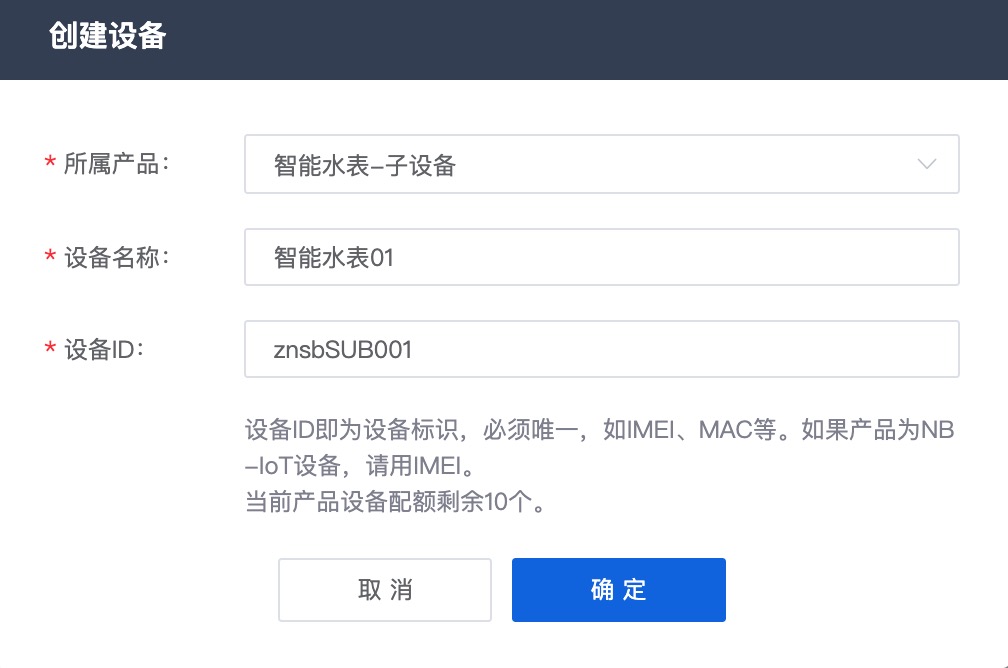Viewport: 1008px width, 668px height.
Task: Click the 取消 cancel button
Action: [384, 590]
